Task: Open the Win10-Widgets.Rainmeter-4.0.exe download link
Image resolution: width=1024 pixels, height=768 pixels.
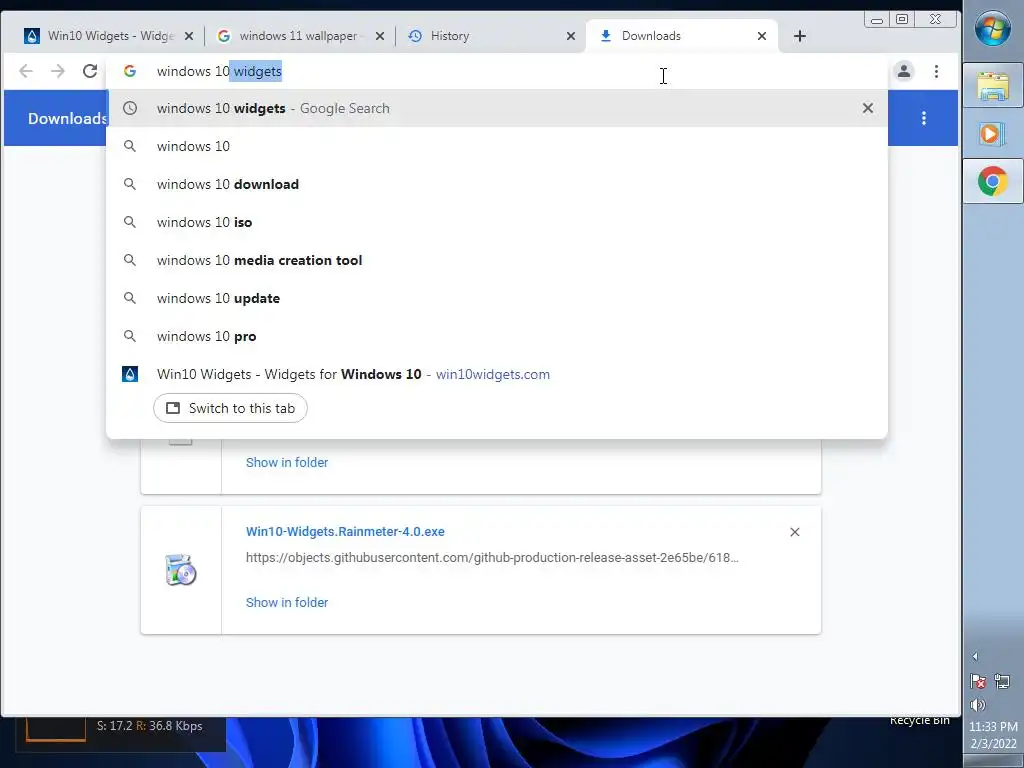Action: pyautogui.click(x=345, y=532)
